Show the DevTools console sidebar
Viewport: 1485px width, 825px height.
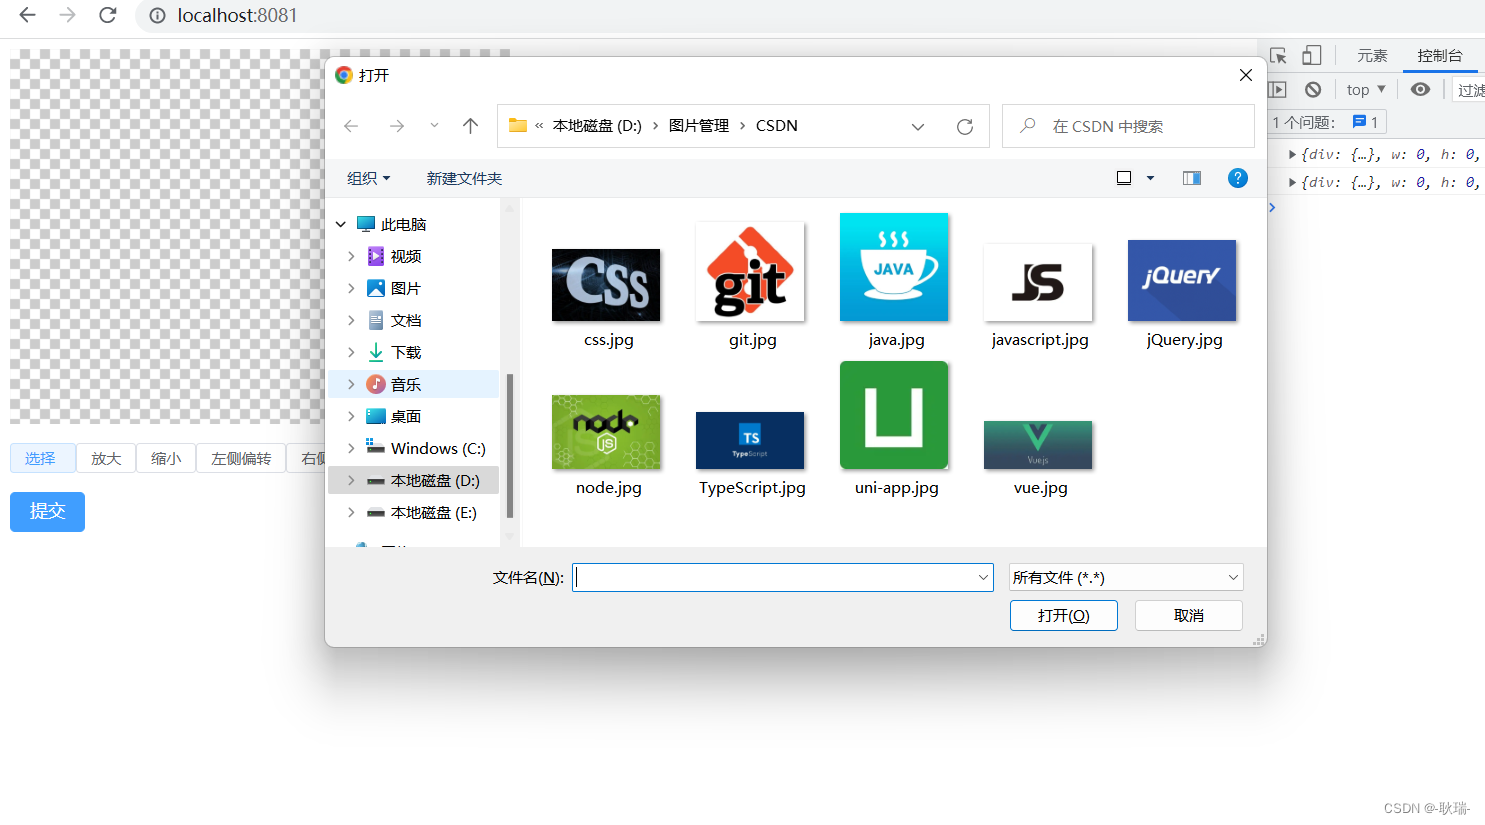pos(1277,90)
